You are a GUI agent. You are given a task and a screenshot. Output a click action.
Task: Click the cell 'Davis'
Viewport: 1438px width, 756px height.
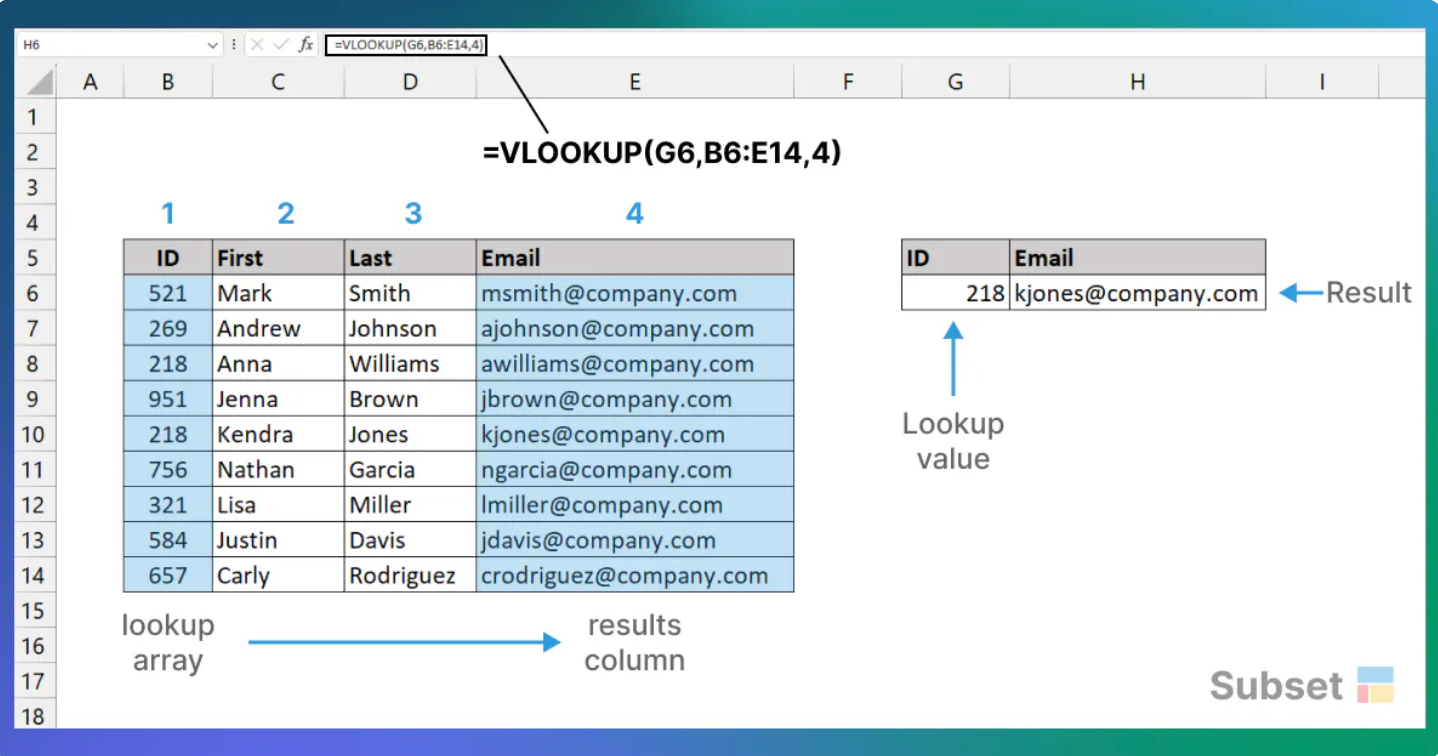tap(410, 540)
